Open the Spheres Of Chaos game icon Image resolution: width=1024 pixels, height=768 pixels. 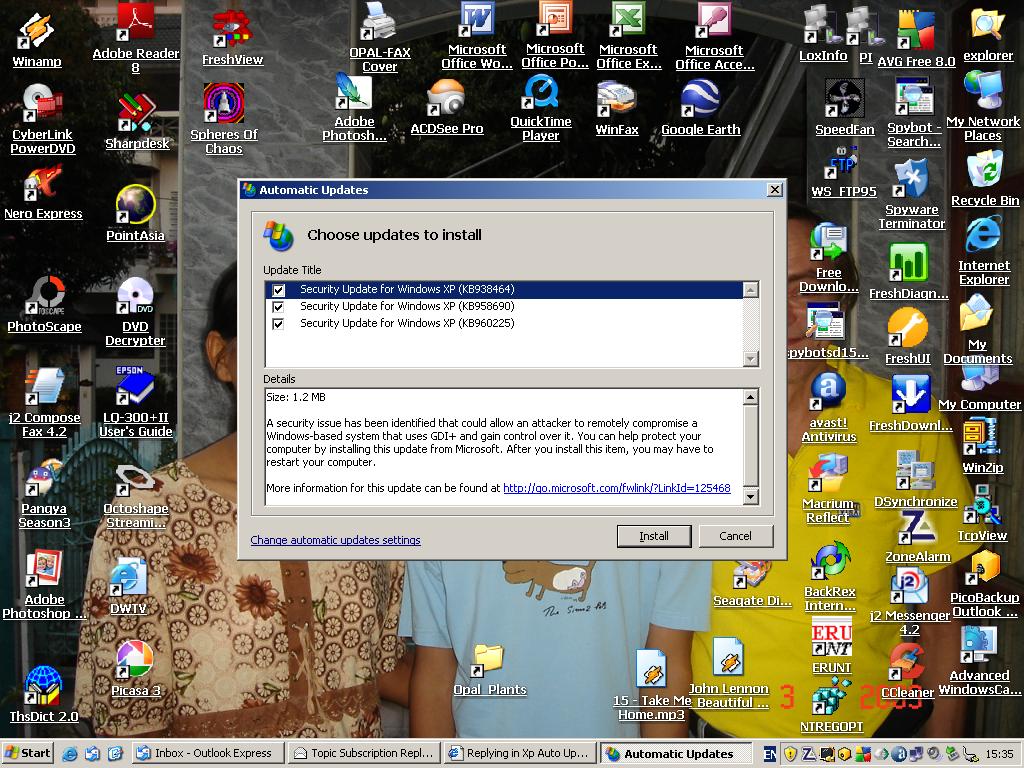(224, 119)
